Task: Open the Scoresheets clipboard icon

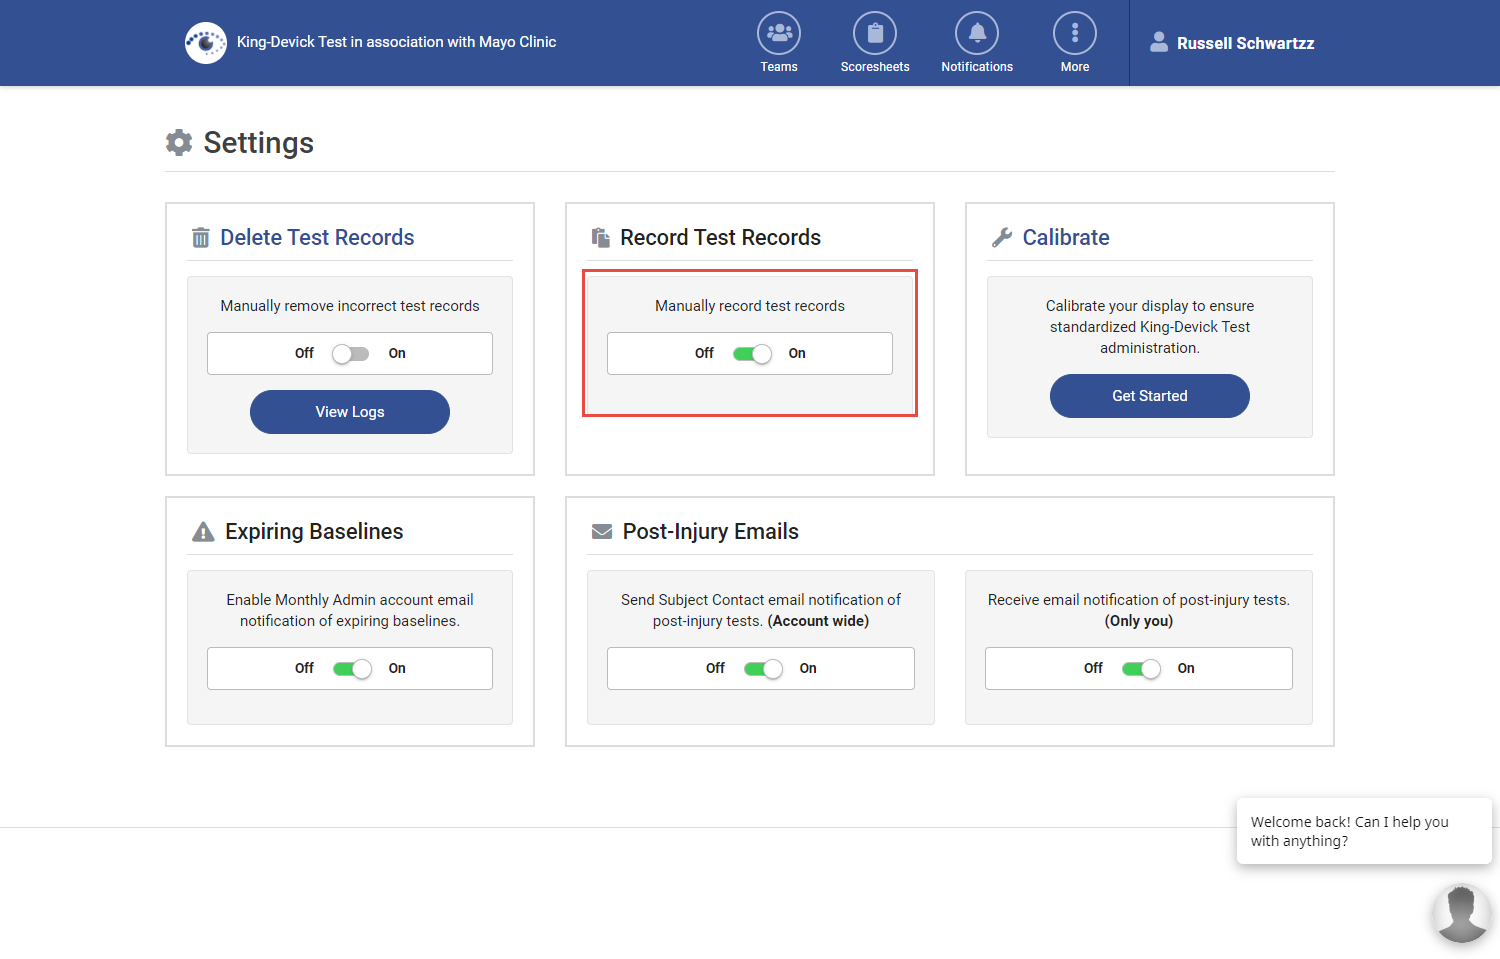Action: (x=874, y=34)
